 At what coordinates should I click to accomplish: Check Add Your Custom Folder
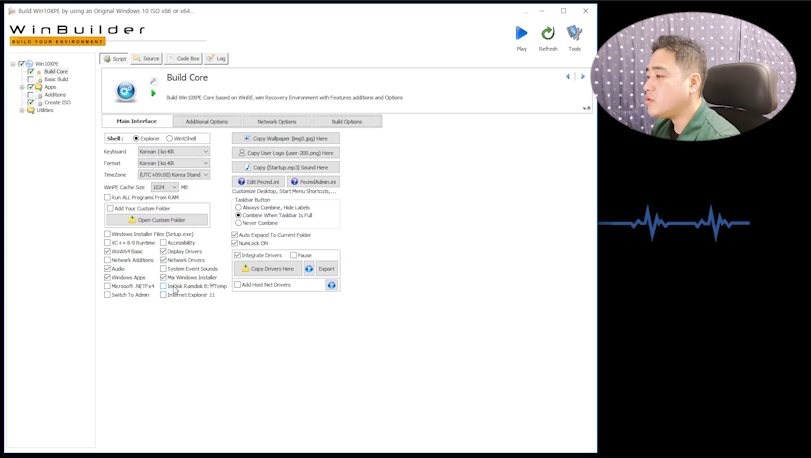point(110,208)
